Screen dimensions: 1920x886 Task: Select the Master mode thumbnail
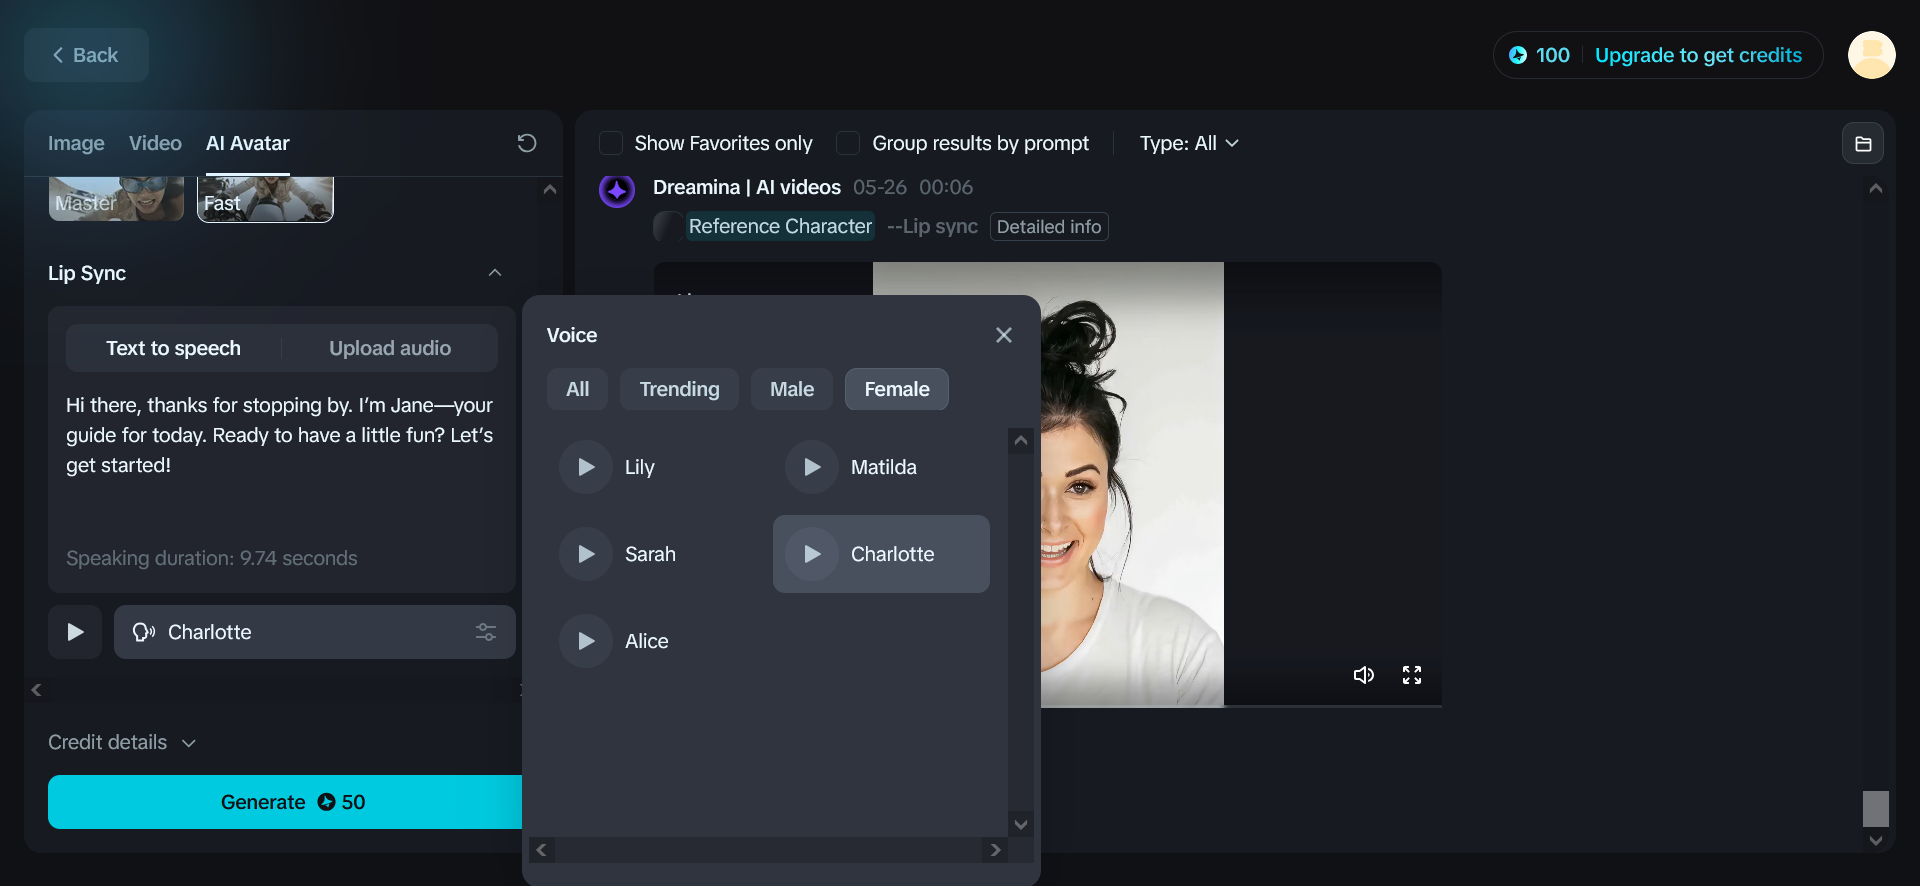116,199
